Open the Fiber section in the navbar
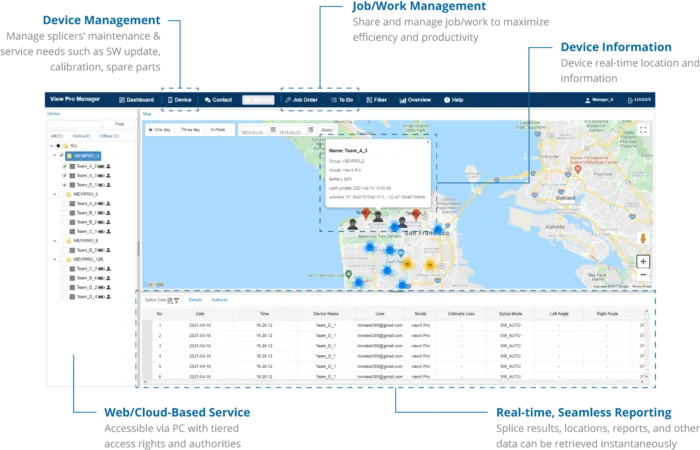 point(376,100)
